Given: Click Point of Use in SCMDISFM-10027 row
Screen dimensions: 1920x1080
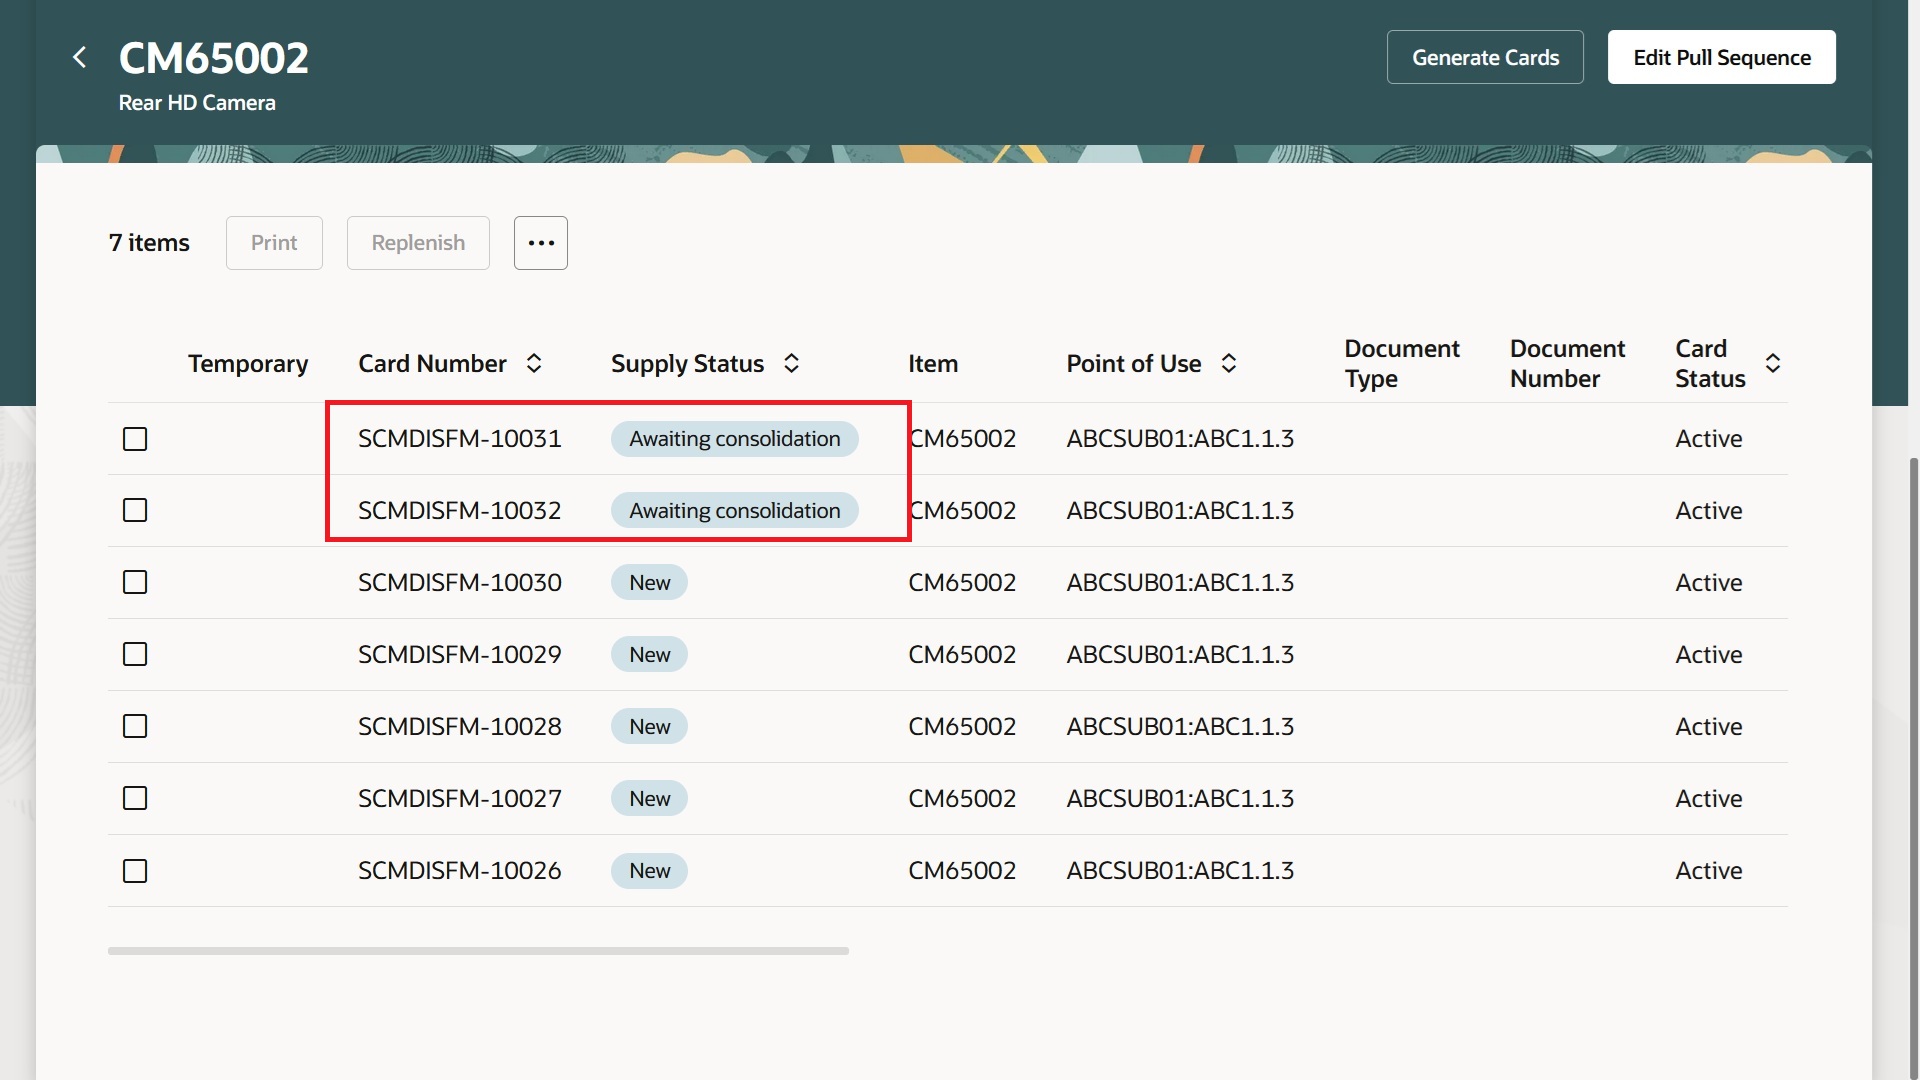Looking at the screenshot, I should tap(1180, 799).
